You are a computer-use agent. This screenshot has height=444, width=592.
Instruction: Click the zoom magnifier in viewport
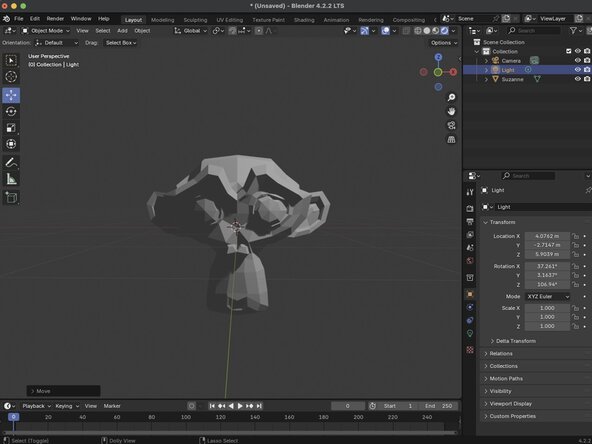(x=451, y=97)
